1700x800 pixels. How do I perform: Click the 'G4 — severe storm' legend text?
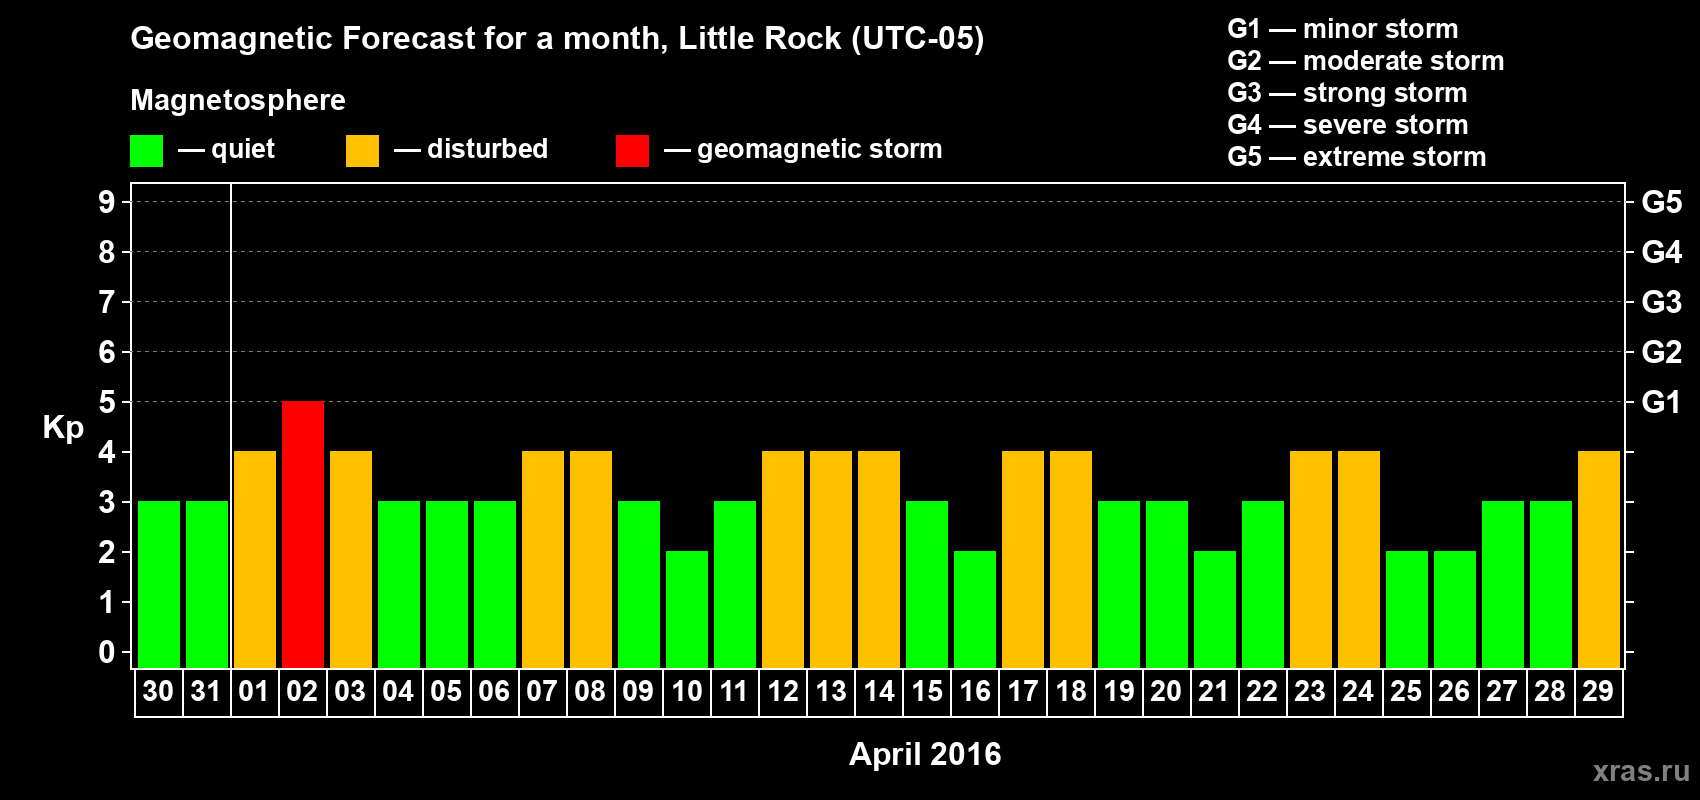(x=1348, y=125)
